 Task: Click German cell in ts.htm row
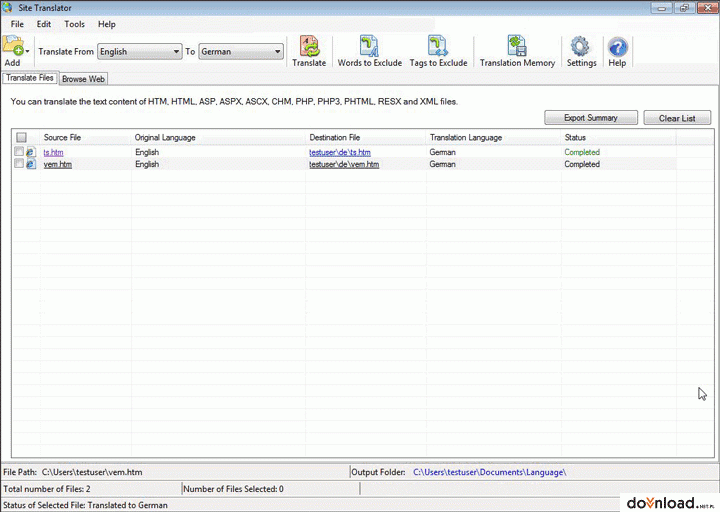tap(442, 152)
